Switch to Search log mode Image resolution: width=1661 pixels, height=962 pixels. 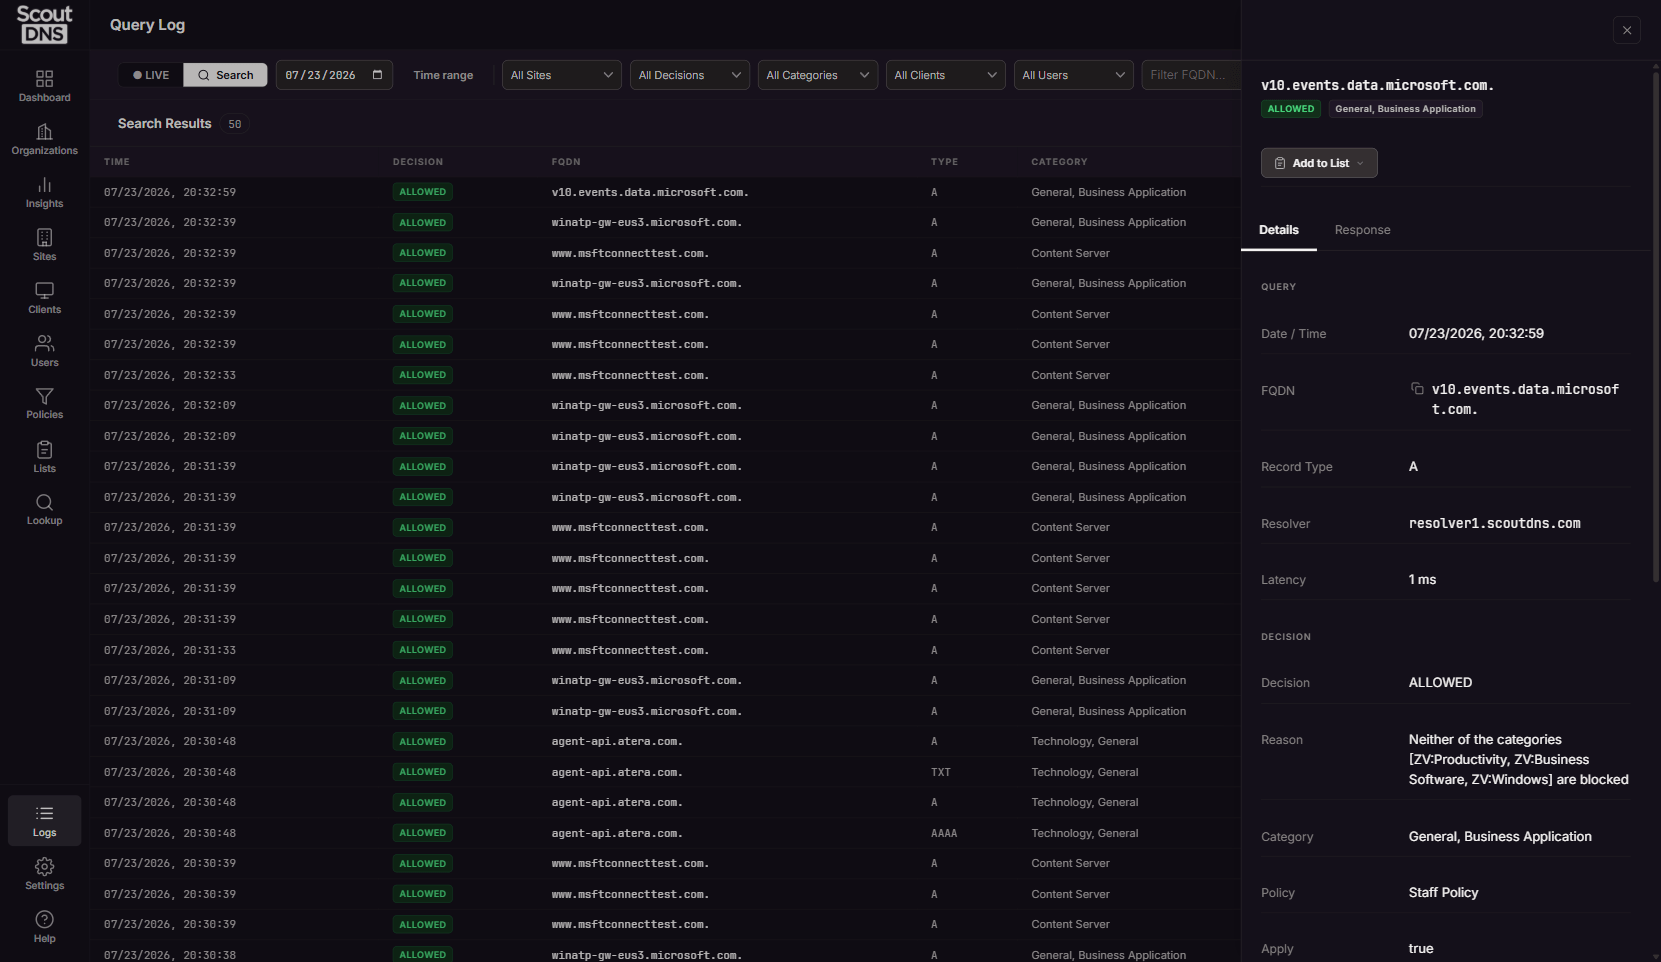(225, 75)
